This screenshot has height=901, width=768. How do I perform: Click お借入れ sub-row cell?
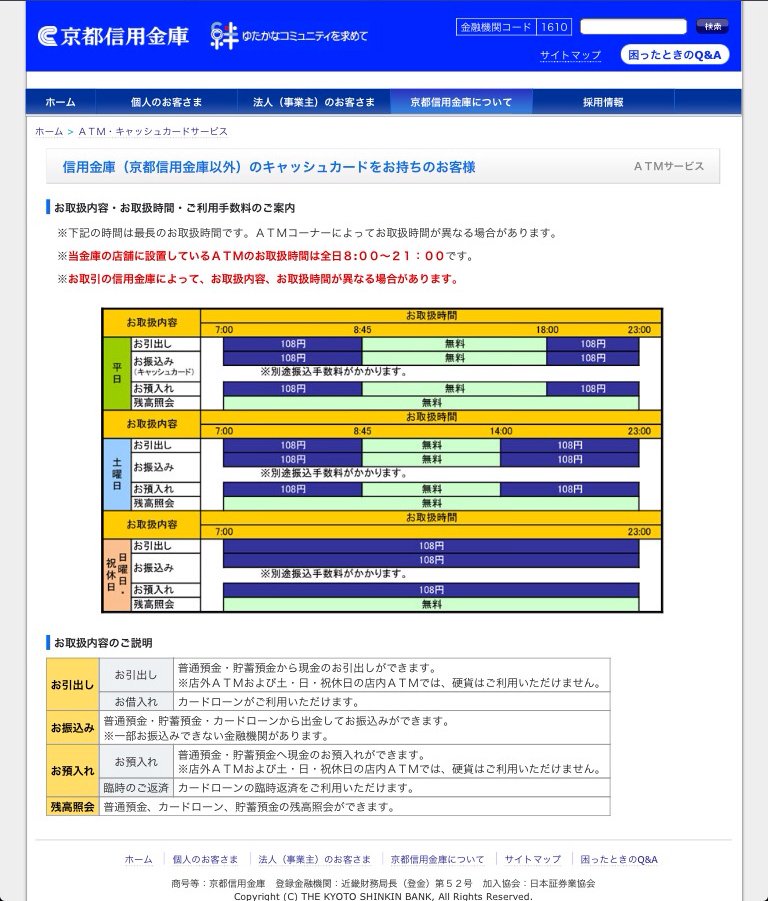(x=136, y=702)
